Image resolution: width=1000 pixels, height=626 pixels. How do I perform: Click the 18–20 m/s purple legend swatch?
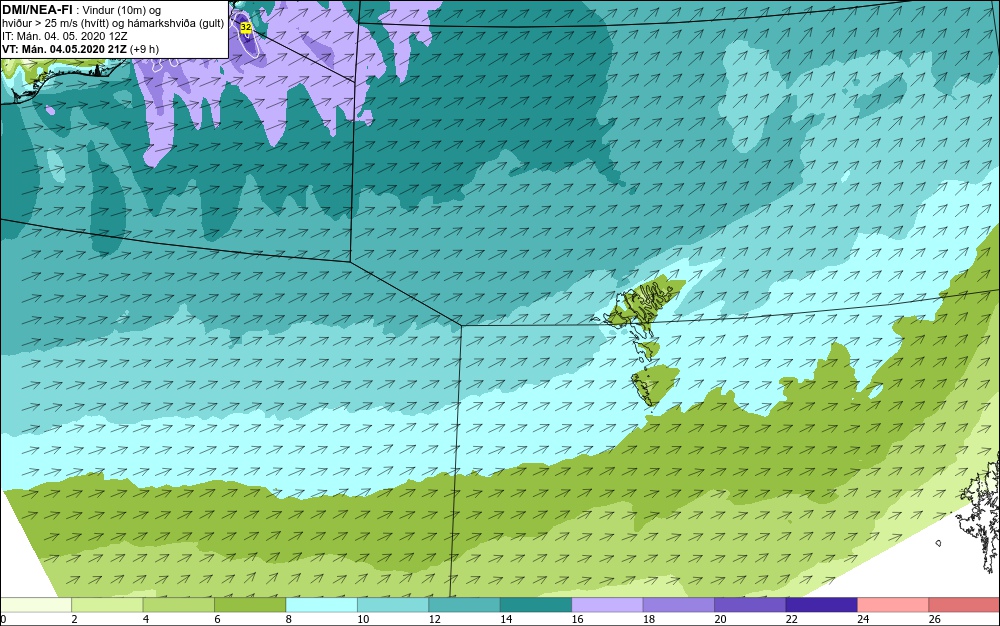679,605
